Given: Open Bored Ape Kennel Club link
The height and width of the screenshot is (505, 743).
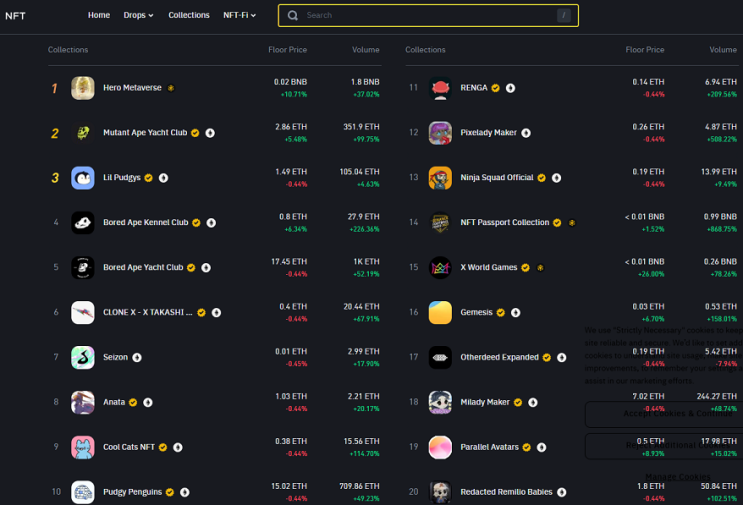Looking at the screenshot, I should (145, 223).
